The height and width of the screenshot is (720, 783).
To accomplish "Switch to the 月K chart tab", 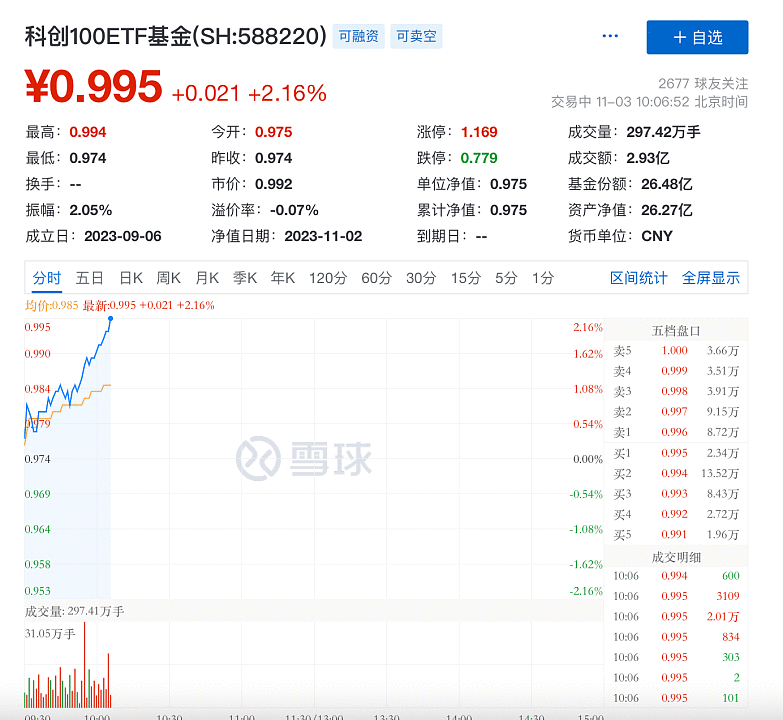I will [207, 278].
